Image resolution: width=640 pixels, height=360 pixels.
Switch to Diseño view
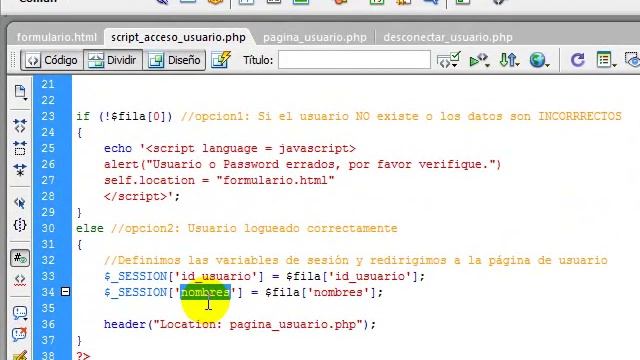coord(175,60)
